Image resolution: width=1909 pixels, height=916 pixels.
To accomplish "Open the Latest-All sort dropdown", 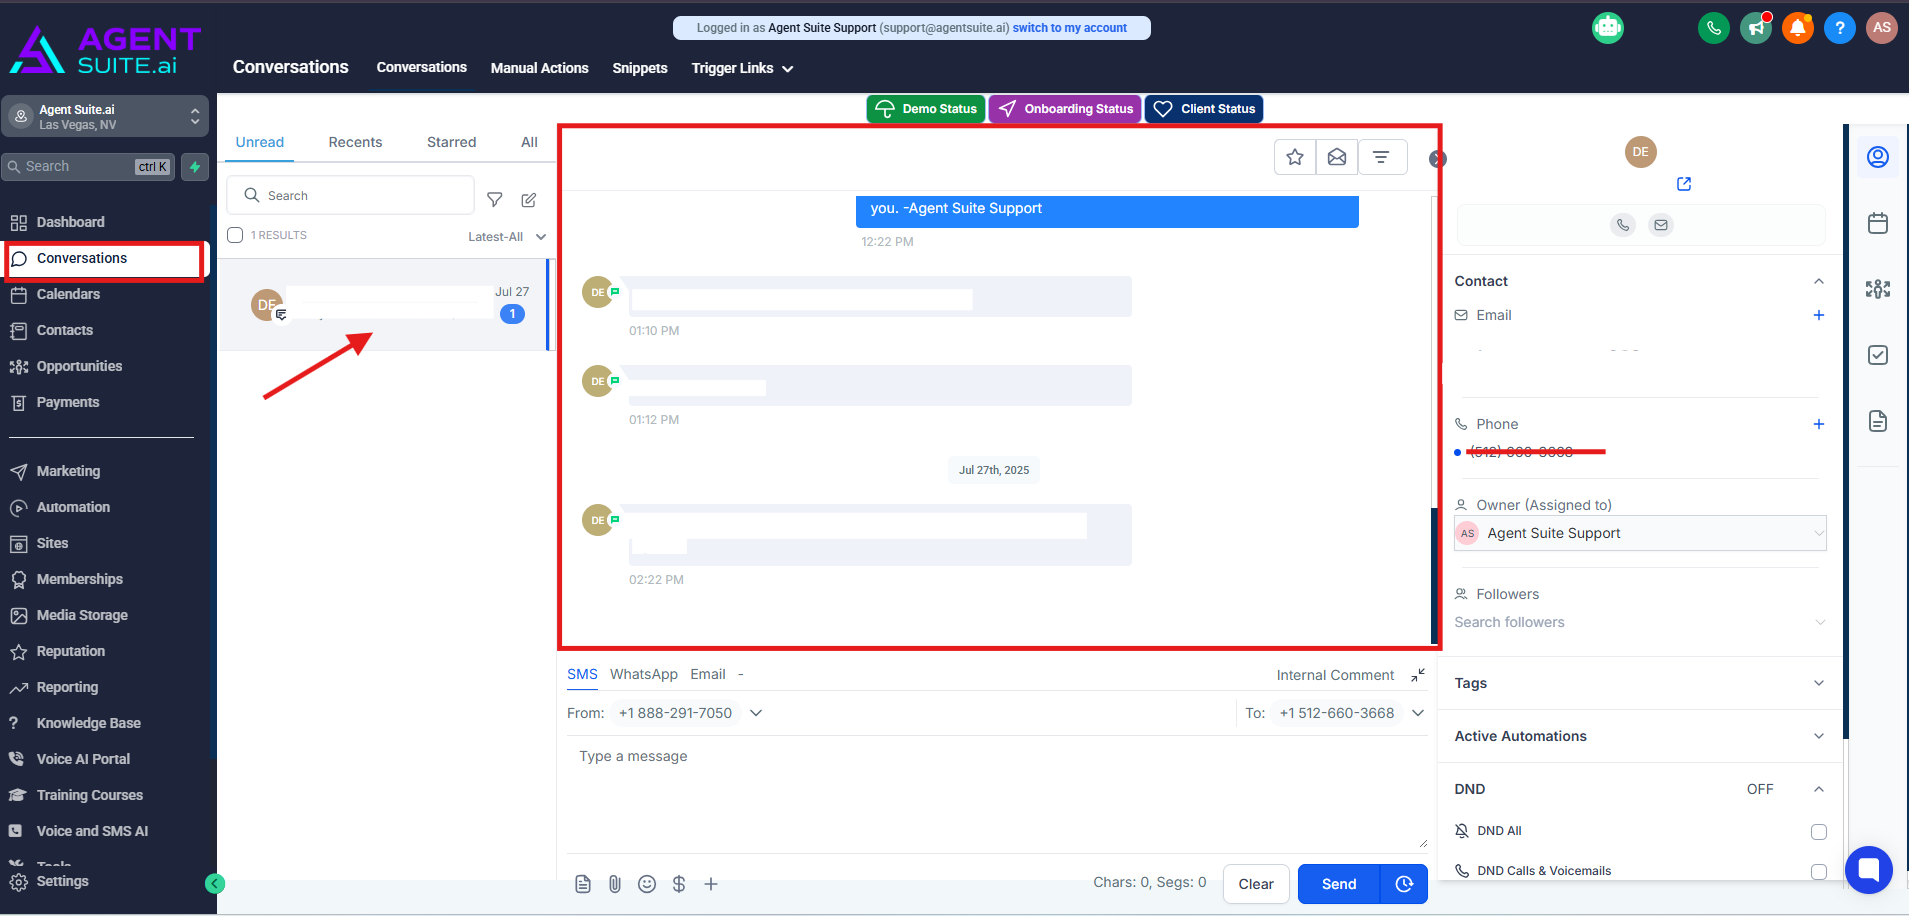I will [x=507, y=237].
